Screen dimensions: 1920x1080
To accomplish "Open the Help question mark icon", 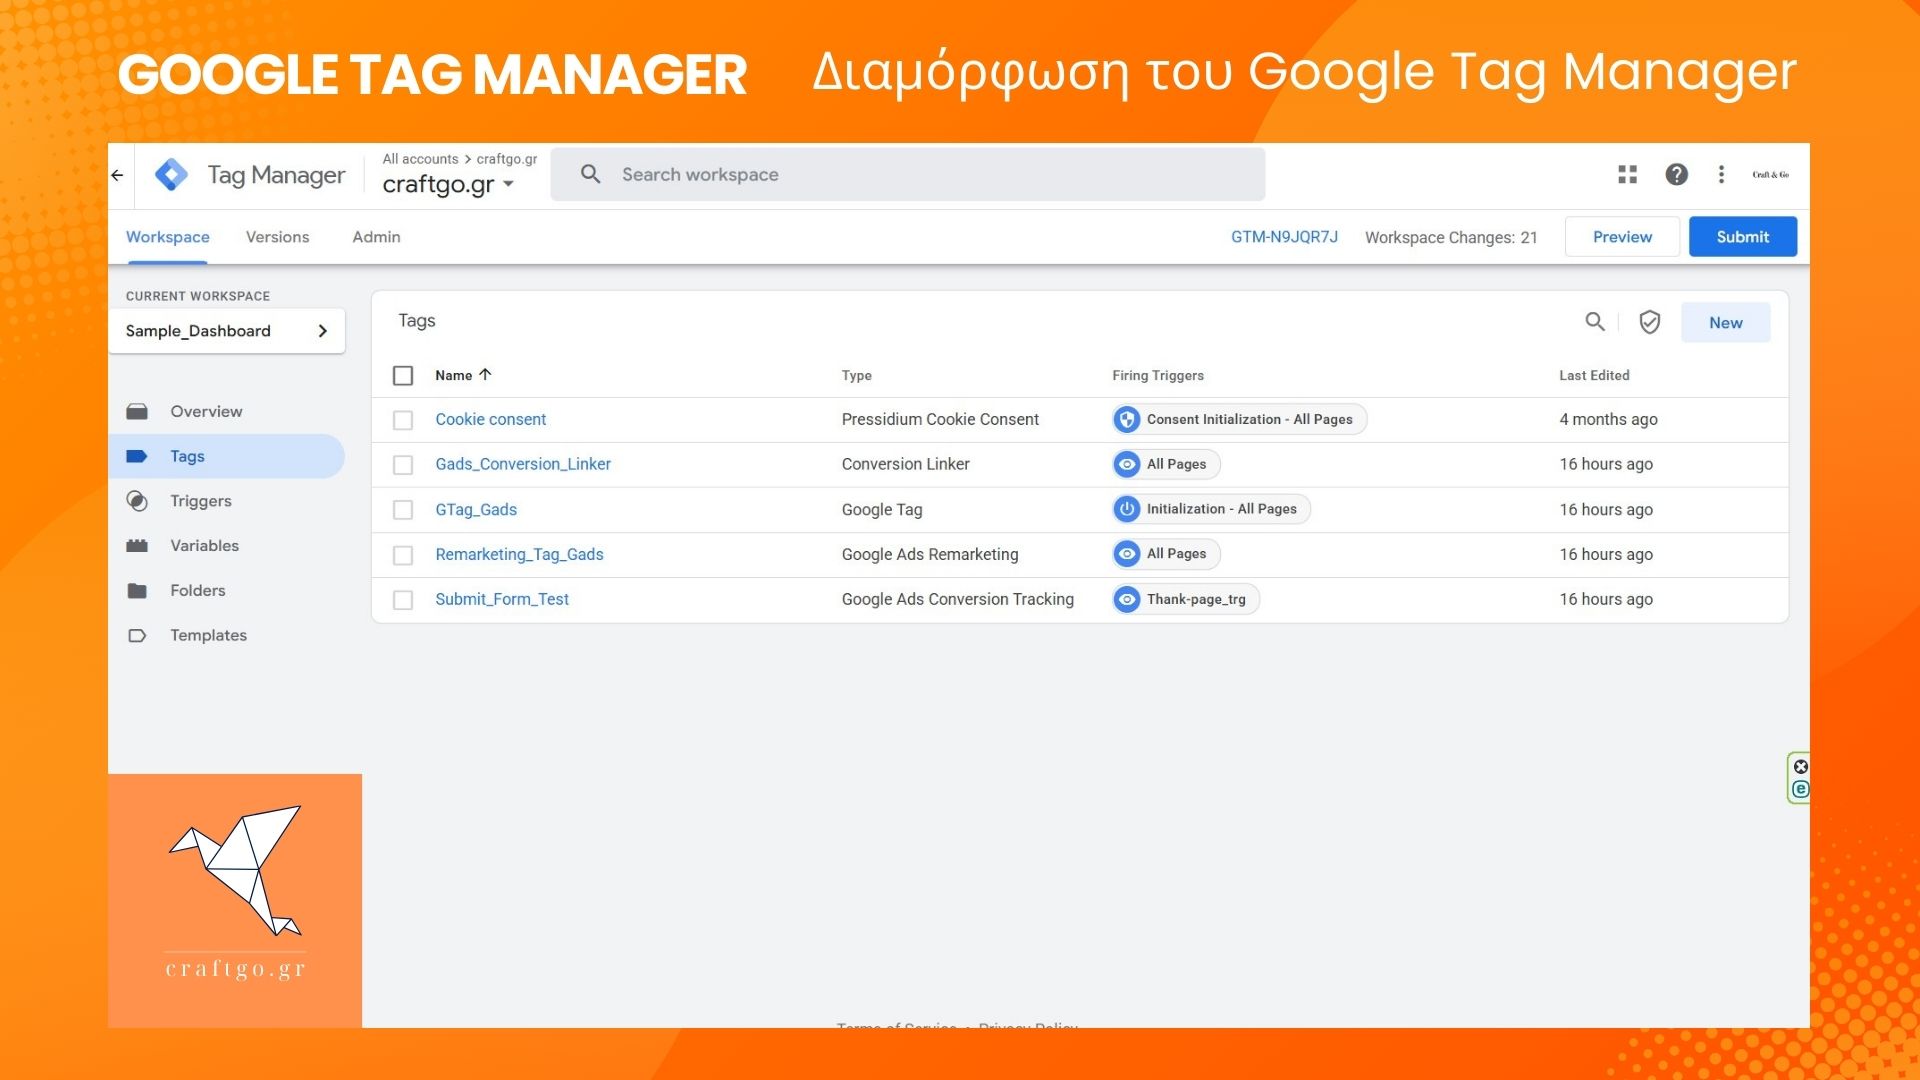I will click(x=1676, y=175).
